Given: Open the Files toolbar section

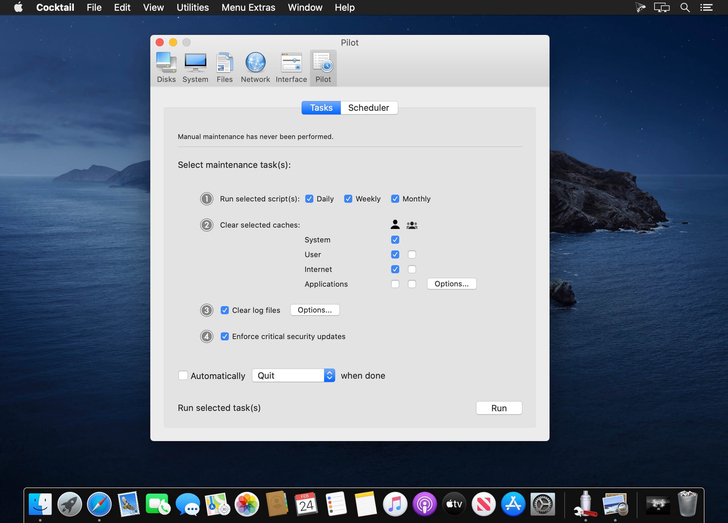Looking at the screenshot, I should pyautogui.click(x=225, y=67).
